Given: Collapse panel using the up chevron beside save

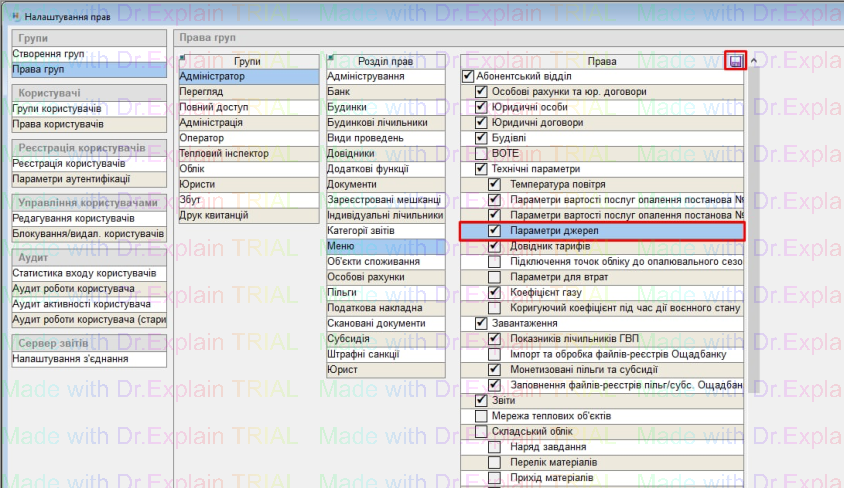Looking at the screenshot, I should click(753, 61).
